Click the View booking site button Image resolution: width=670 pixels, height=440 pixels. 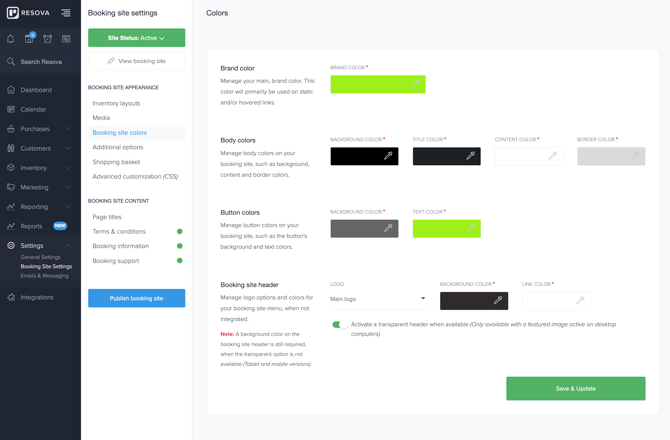click(136, 61)
